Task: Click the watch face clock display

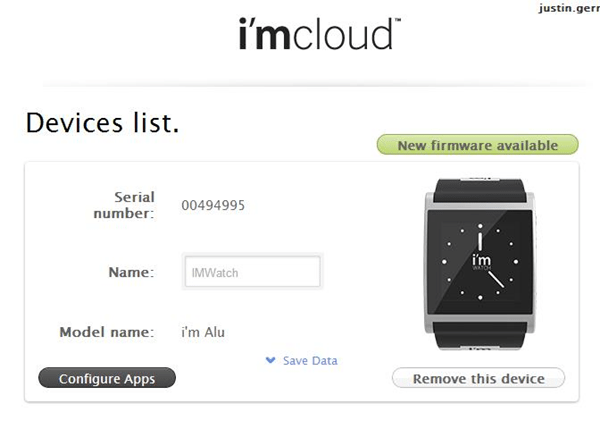Action: [480, 262]
